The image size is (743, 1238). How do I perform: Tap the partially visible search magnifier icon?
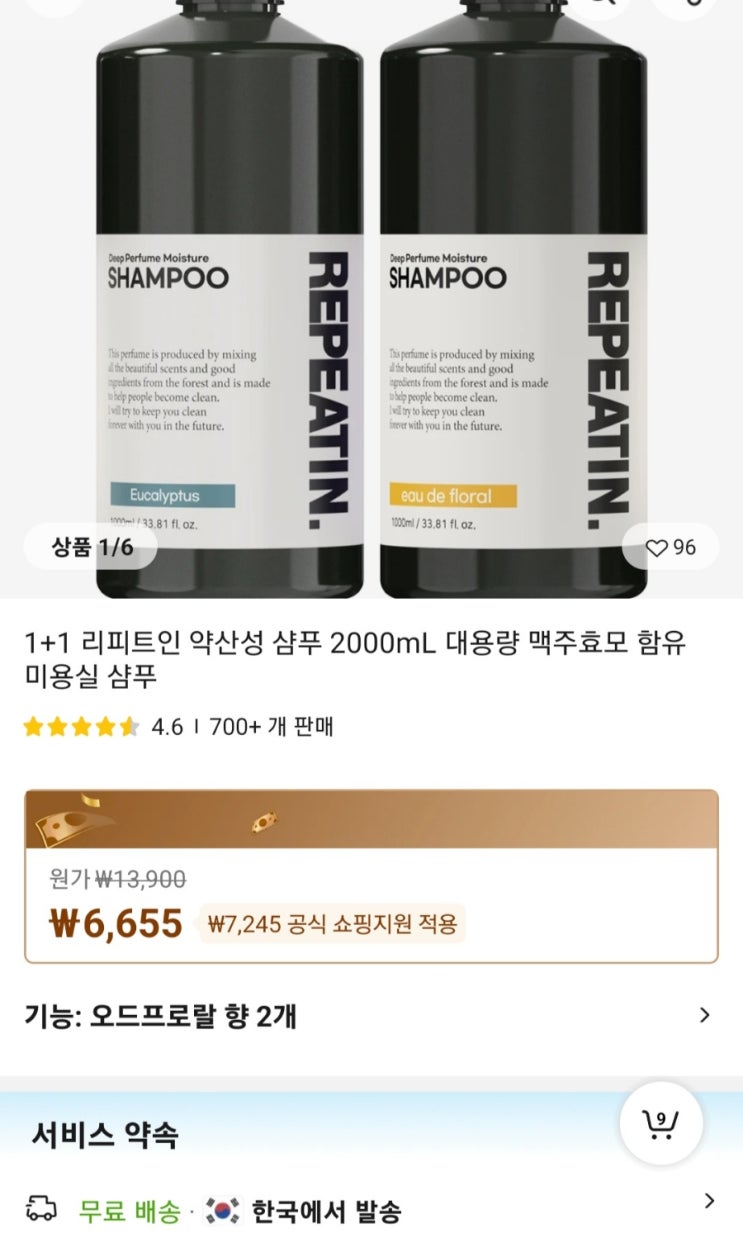pos(601,5)
